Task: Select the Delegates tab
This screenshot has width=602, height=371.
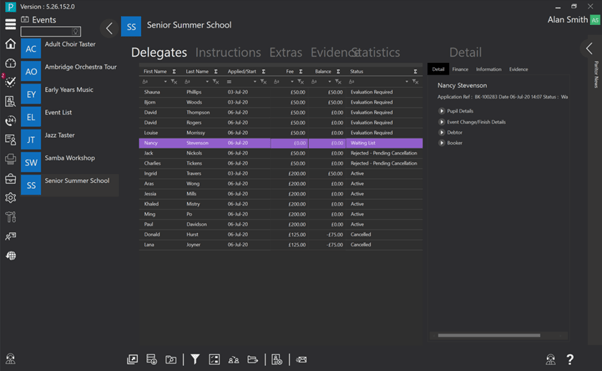Action: pyautogui.click(x=159, y=52)
